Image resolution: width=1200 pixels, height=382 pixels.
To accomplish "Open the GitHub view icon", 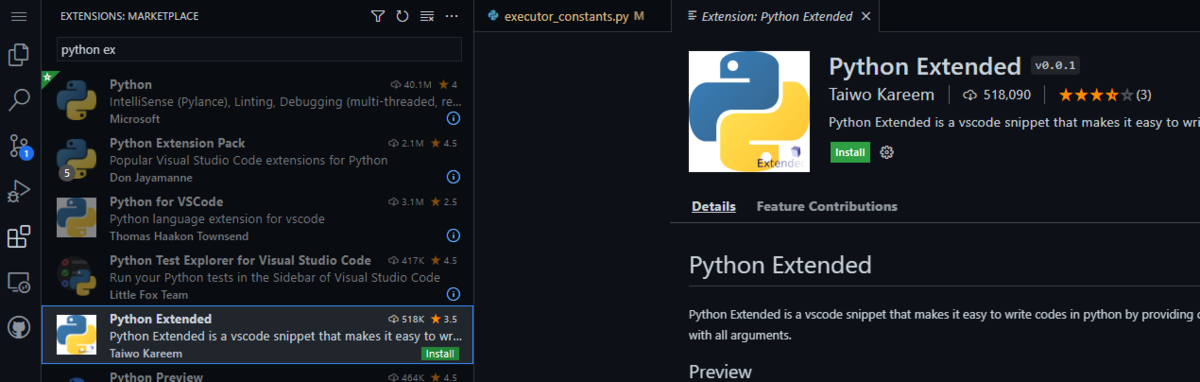I will 18,328.
